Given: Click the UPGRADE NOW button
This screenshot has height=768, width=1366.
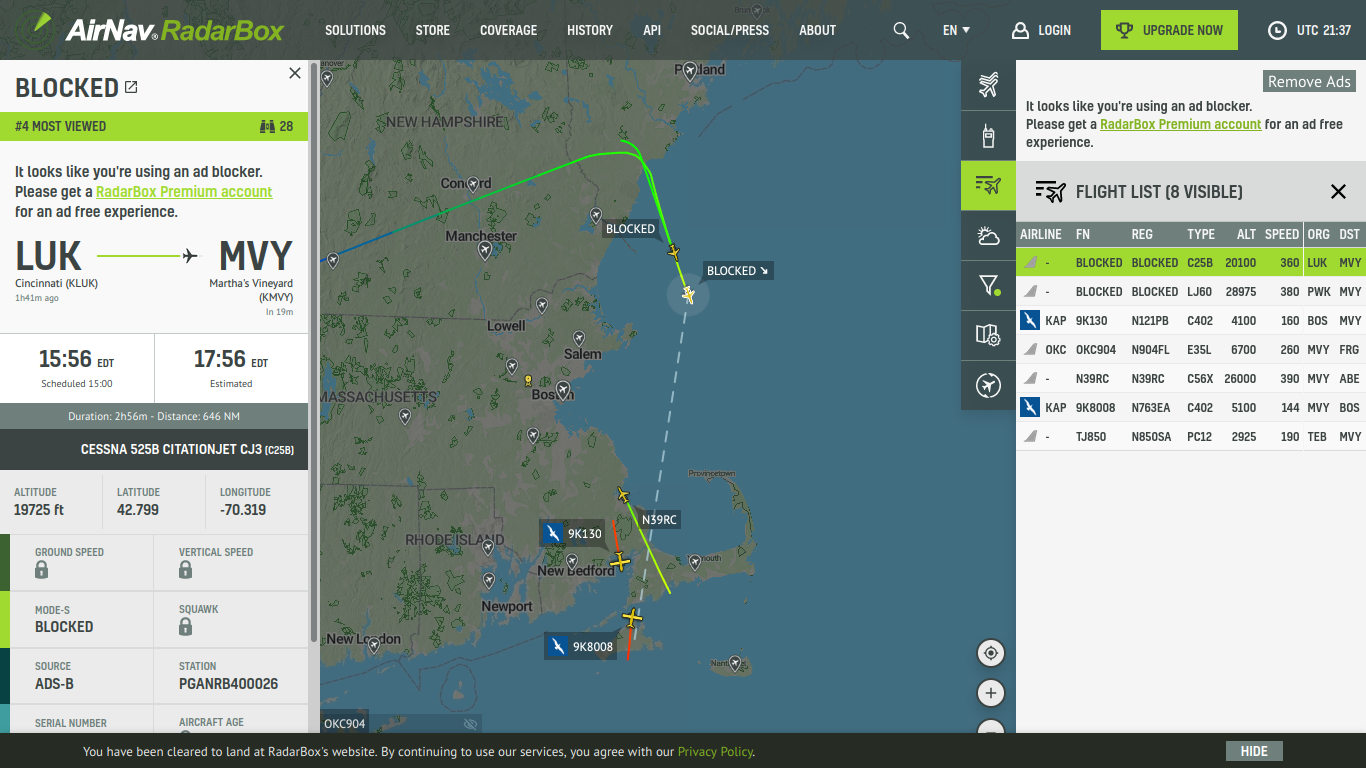Looking at the screenshot, I should click(1169, 30).
